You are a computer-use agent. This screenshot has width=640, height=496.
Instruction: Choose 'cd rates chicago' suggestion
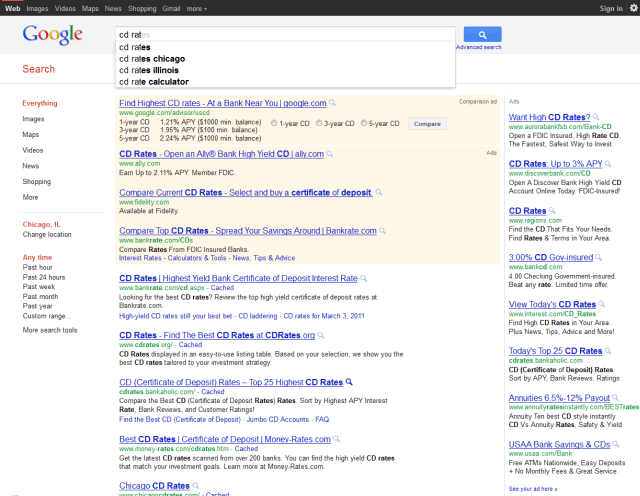285,59
